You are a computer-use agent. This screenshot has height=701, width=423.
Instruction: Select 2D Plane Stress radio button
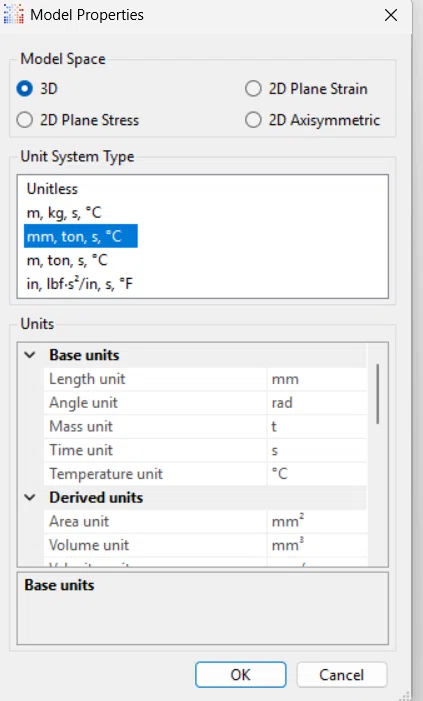(78, 120)
